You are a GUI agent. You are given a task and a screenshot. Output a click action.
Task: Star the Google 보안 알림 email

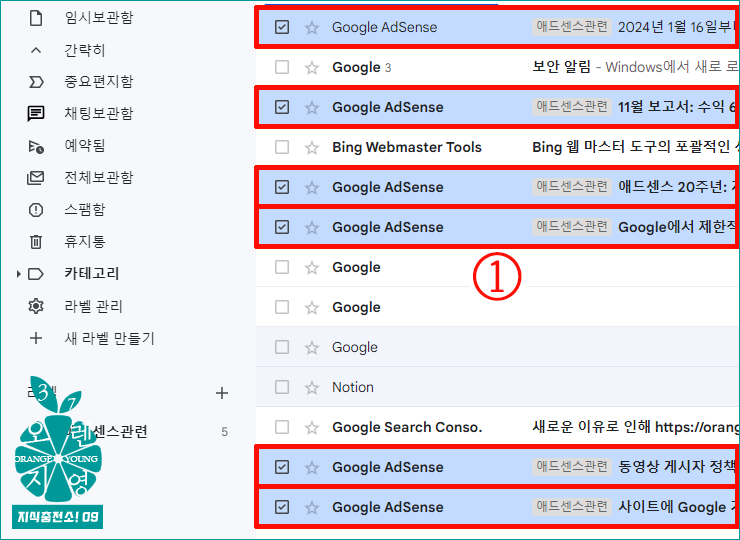point(311,68)
